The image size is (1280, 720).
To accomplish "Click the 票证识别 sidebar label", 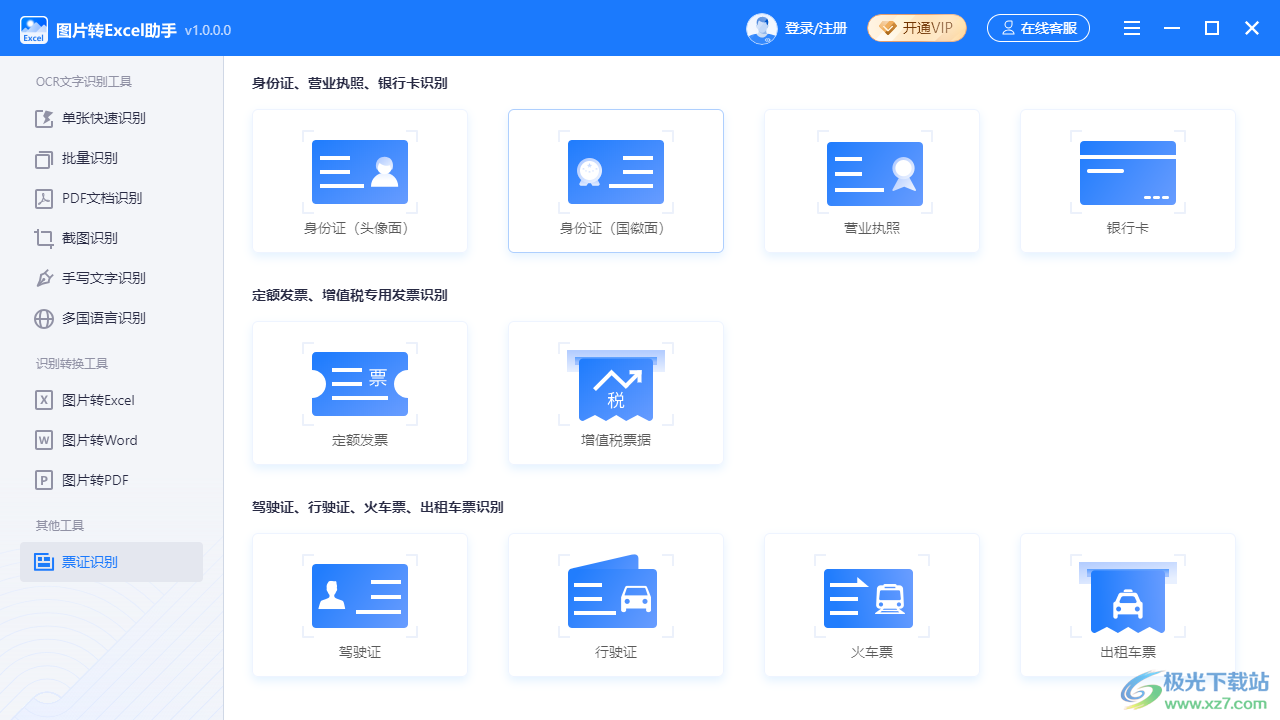I will [x=90, y=562].
